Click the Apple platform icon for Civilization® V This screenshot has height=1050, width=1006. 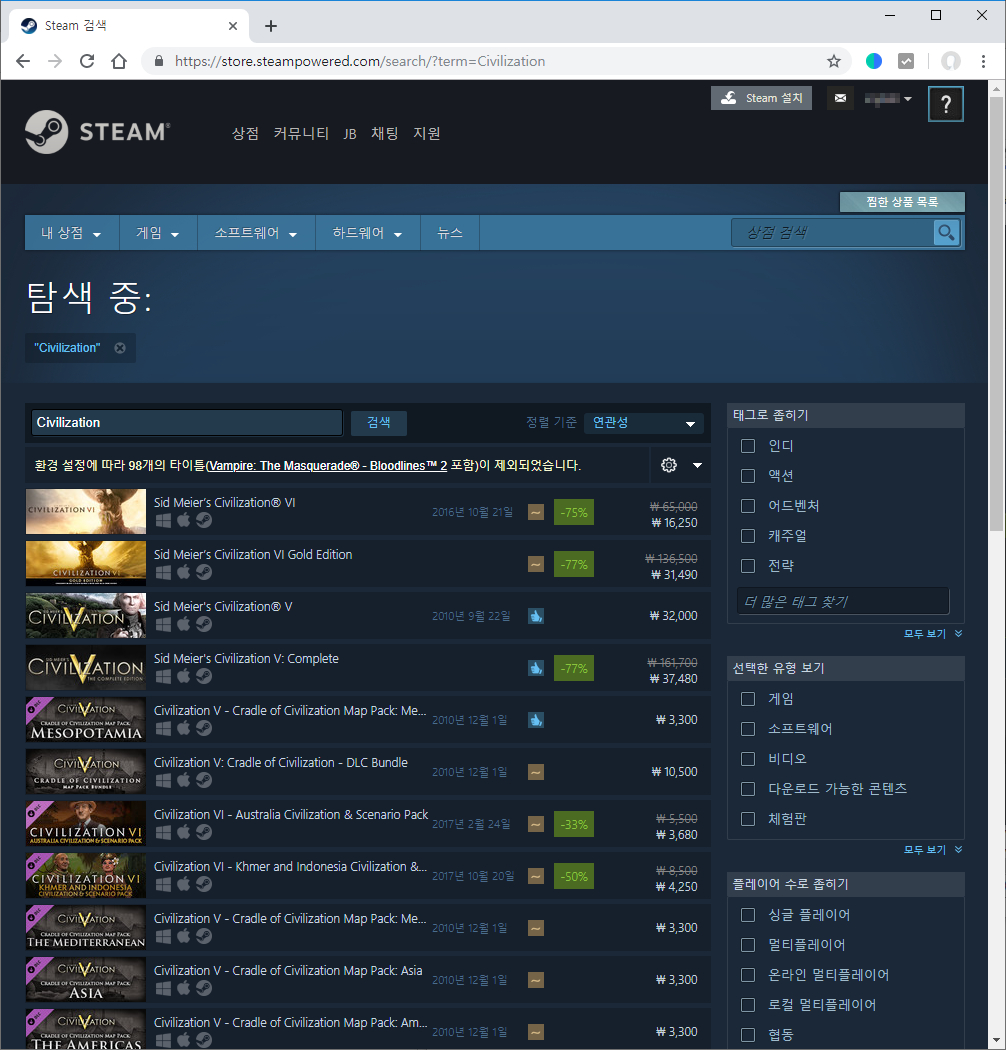pos(184,624)
